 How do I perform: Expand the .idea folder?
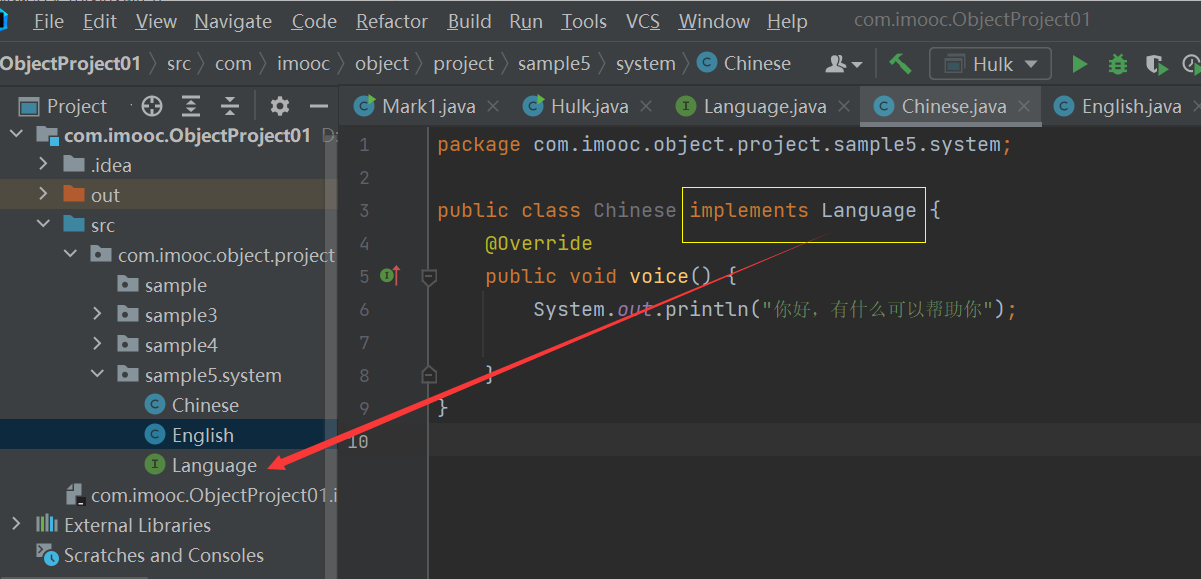(43, 165)
